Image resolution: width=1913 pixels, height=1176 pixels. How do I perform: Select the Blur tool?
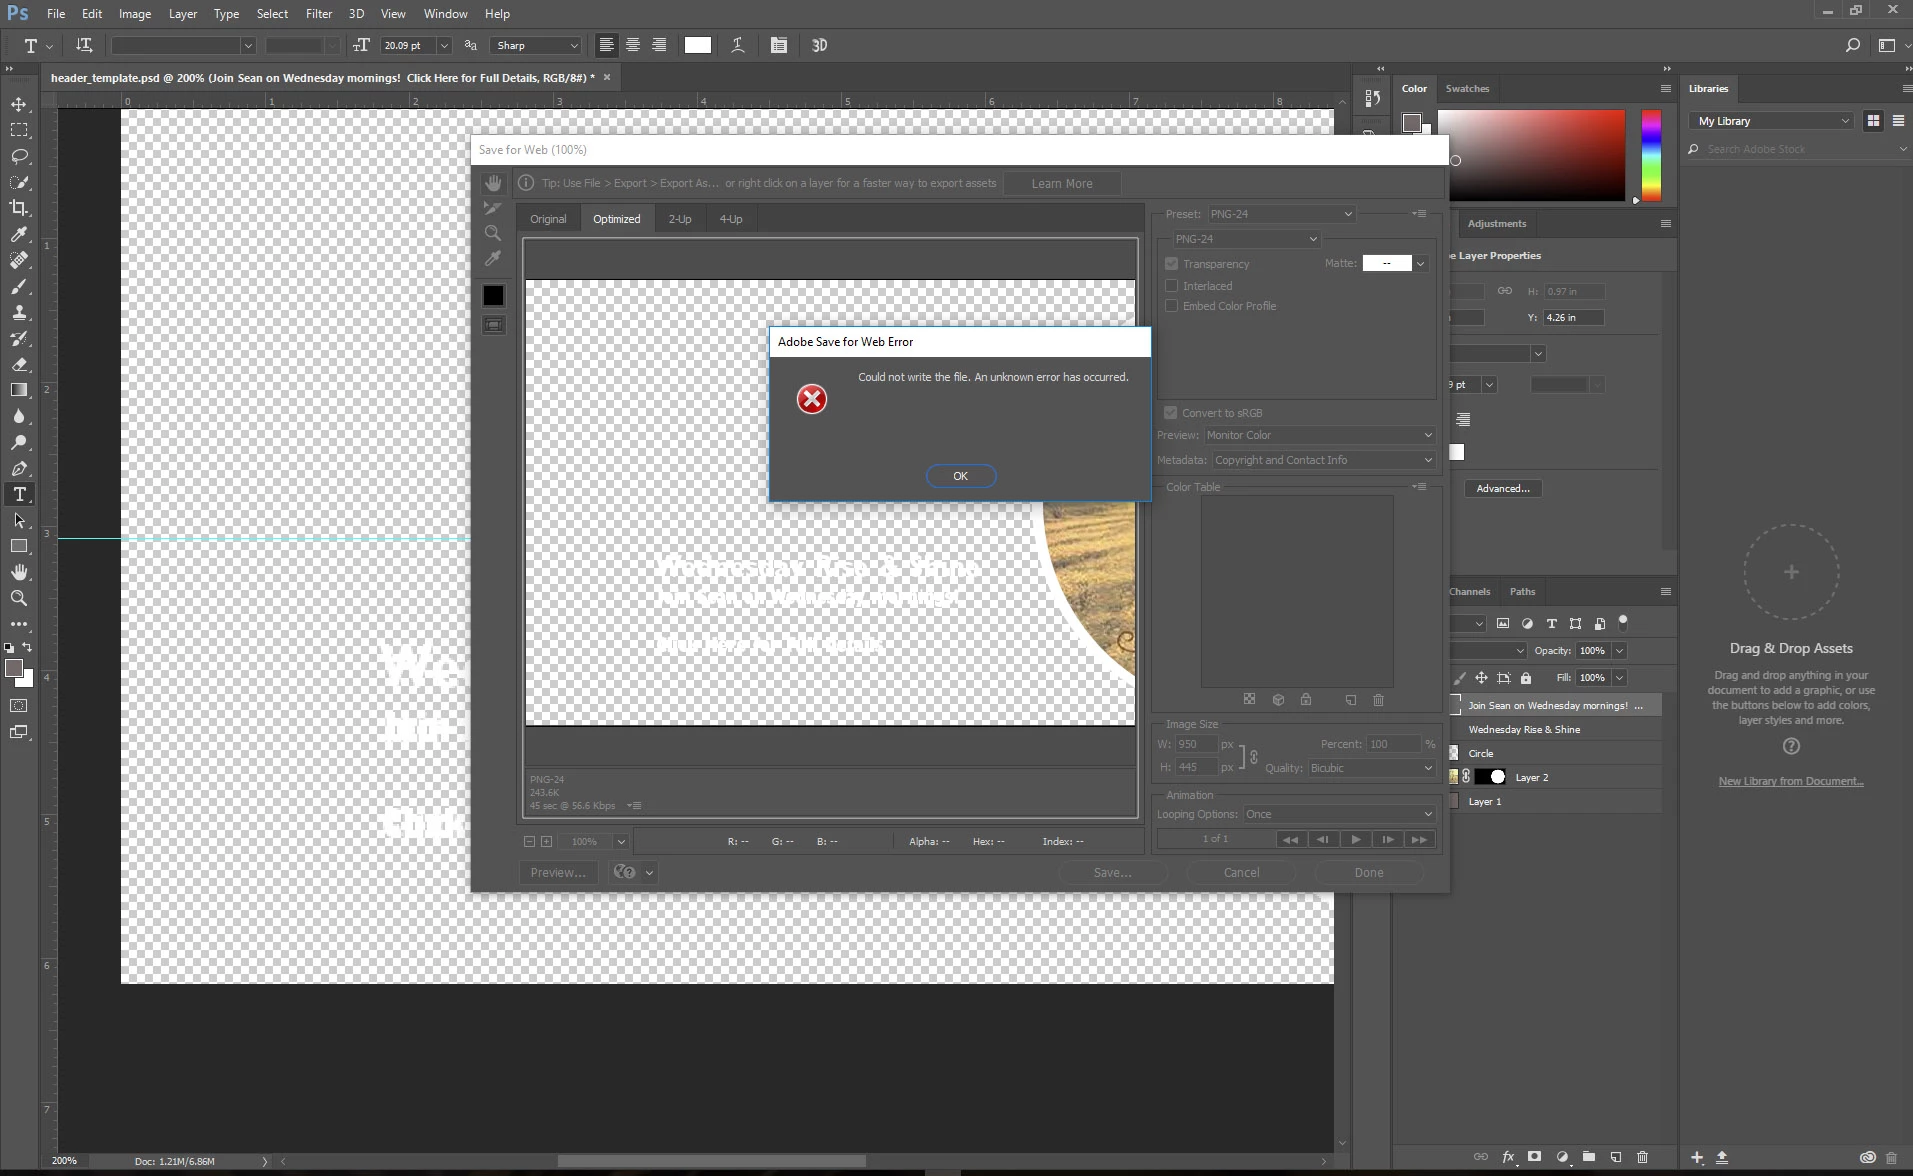(19, 416)
